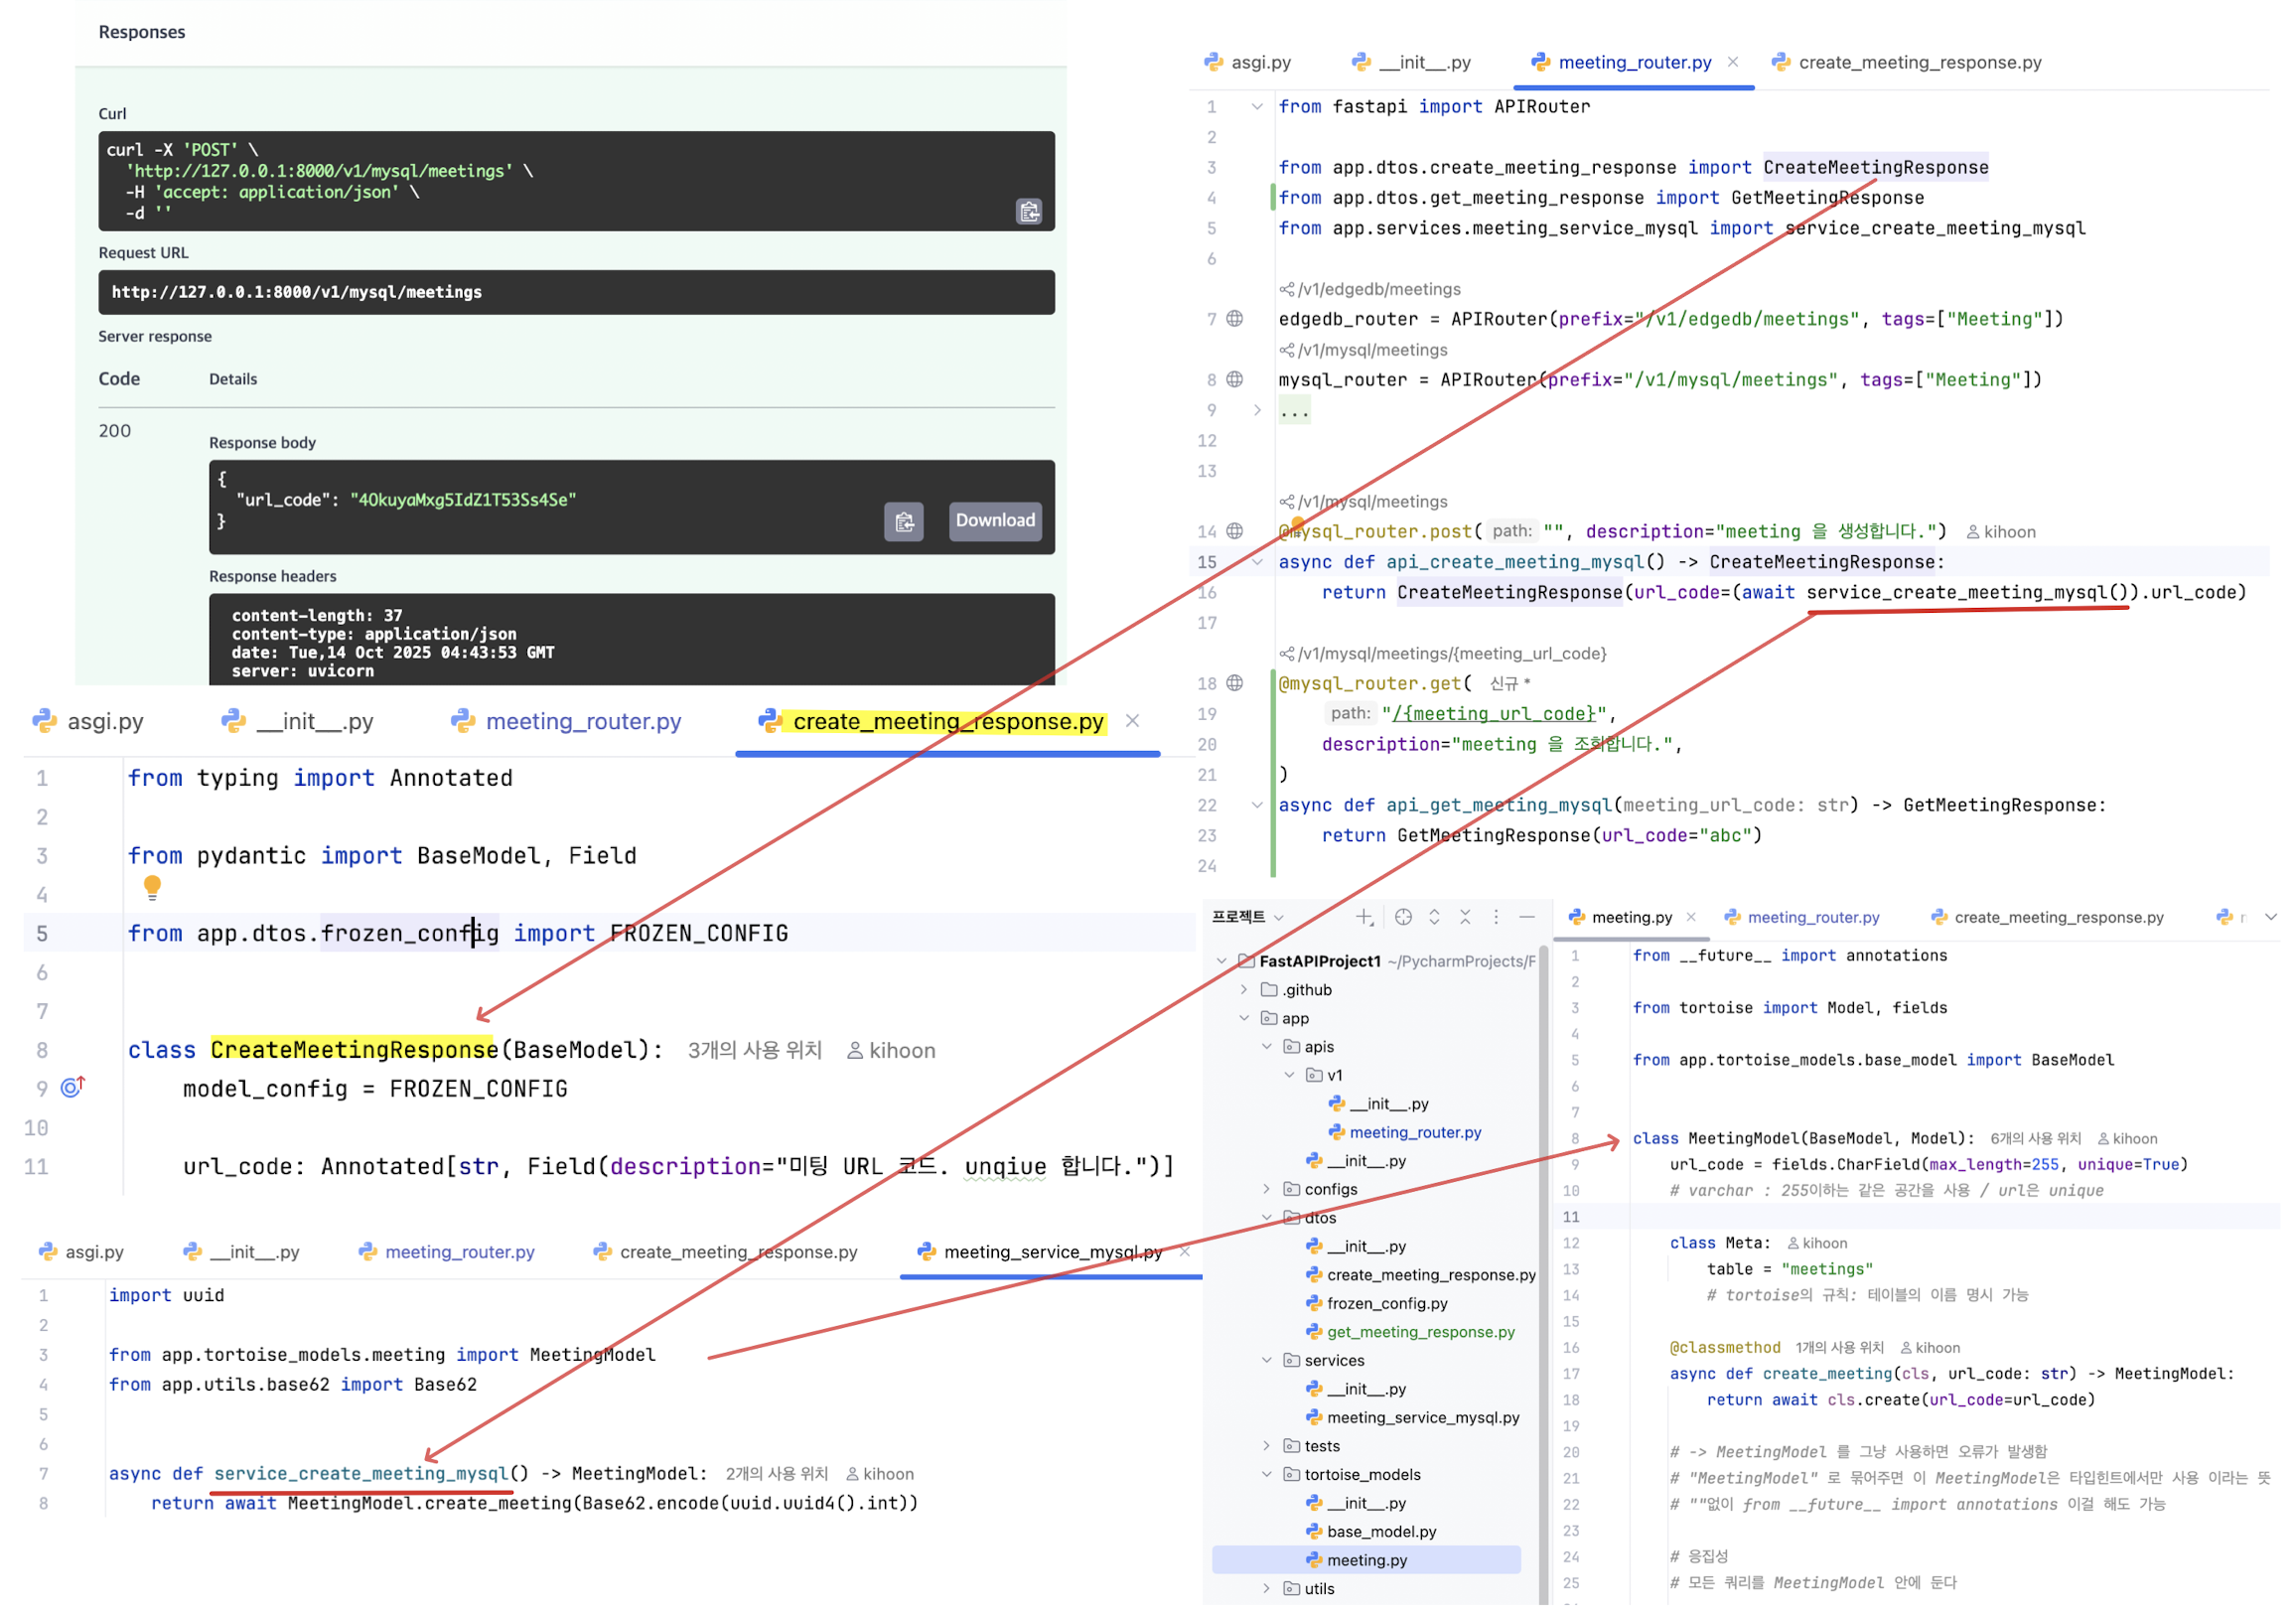The image size is (2296, 1619).
Task: Click the collapse-all icon in project panel
Action: coord(1465,917)
